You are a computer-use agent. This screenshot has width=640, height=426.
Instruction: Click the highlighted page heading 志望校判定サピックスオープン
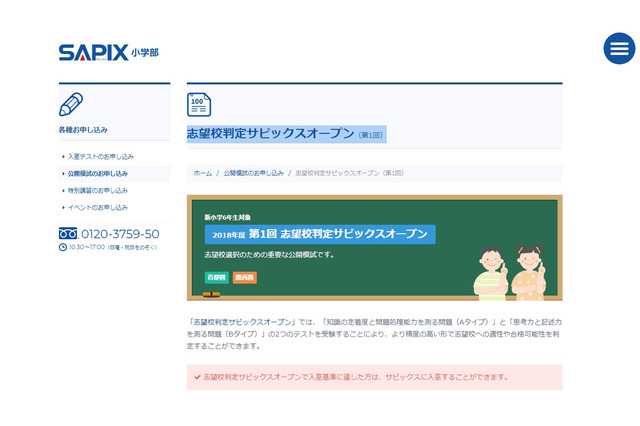tap(287, 134)
